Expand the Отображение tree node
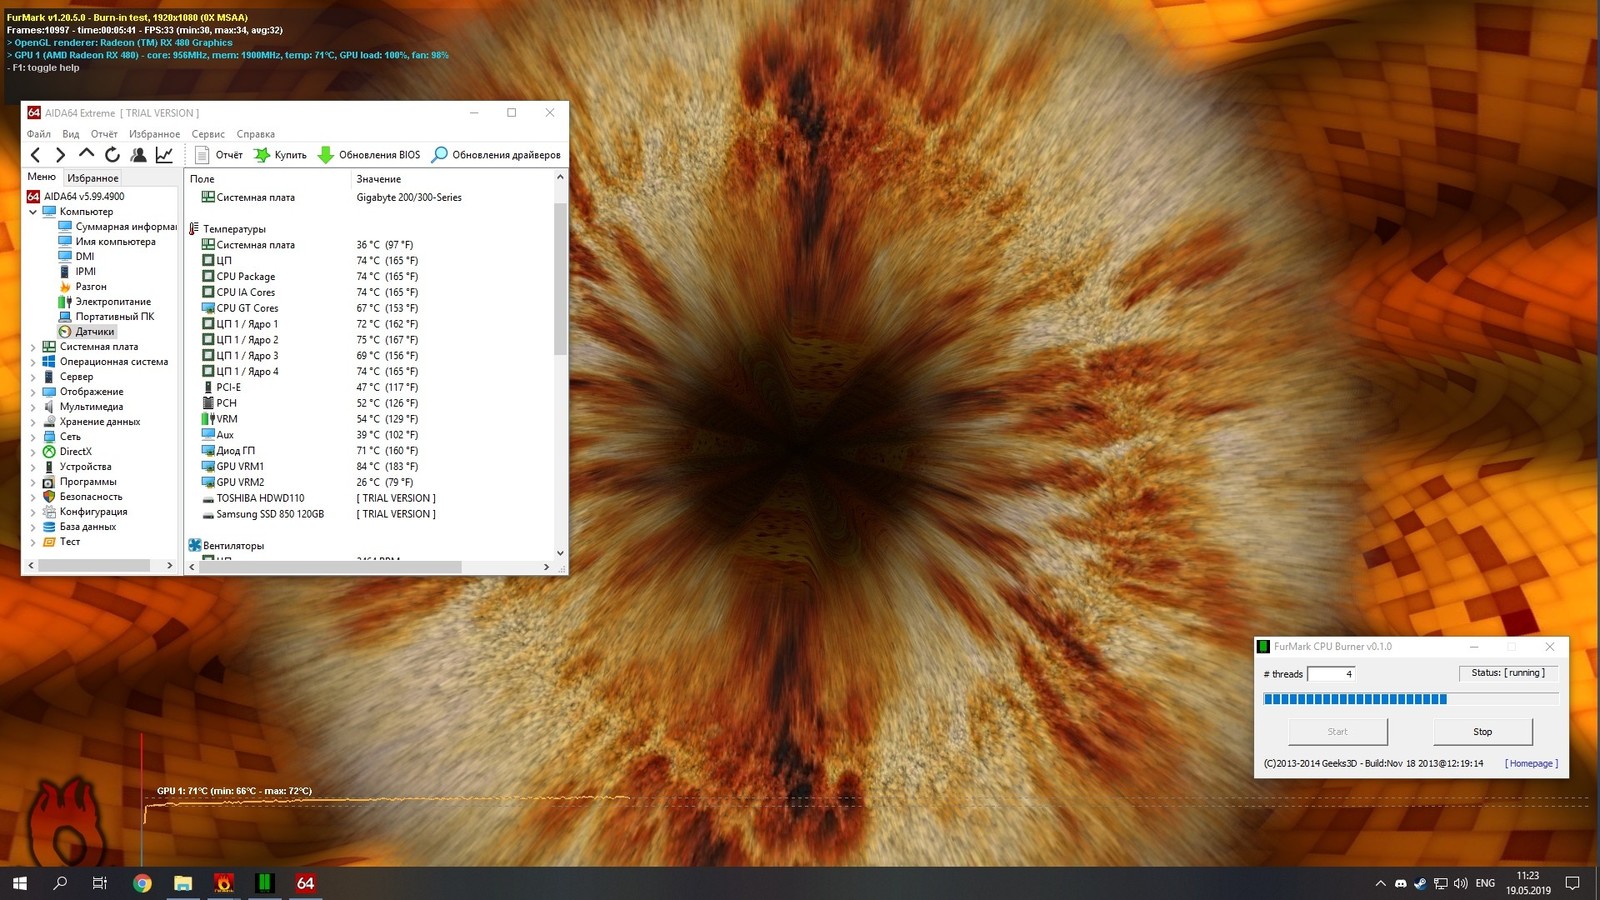This screenshot has height=900, width=1600. [32, 392]
